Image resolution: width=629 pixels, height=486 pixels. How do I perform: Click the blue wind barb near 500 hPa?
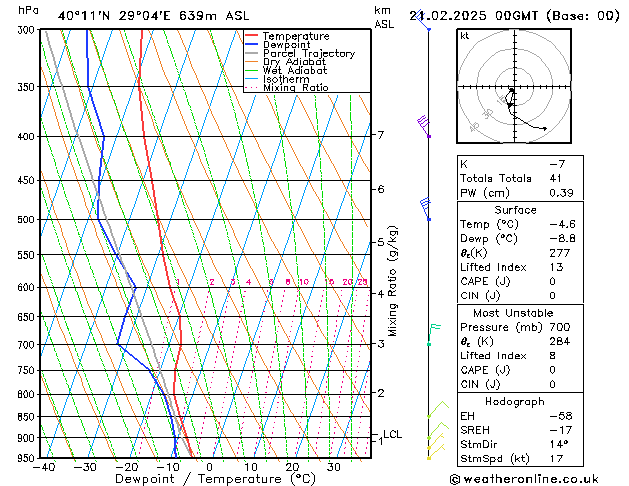[425, 209]
